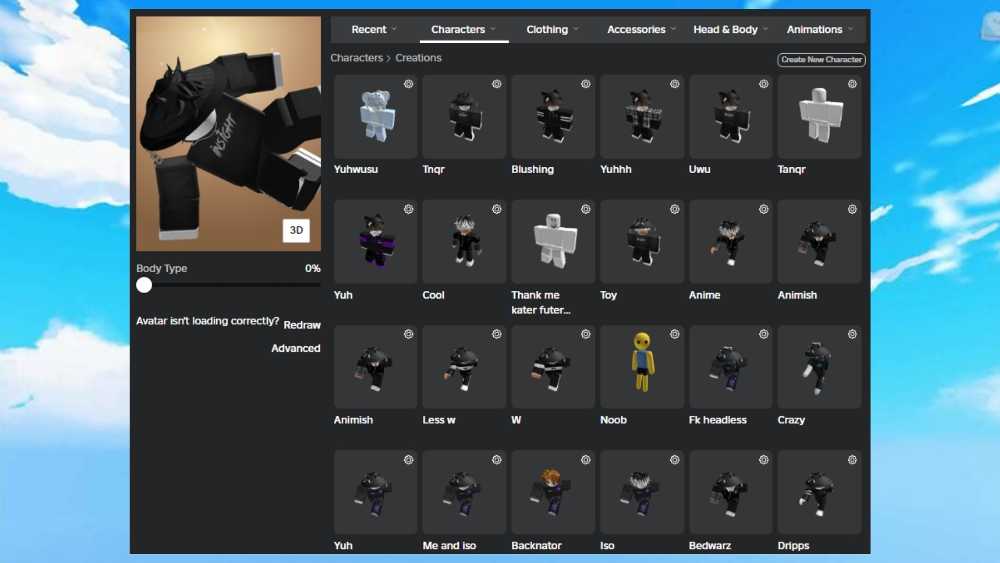Switch to the Head & Body tab
This screenshot has width=1000, height=563.
coord(725,29)
